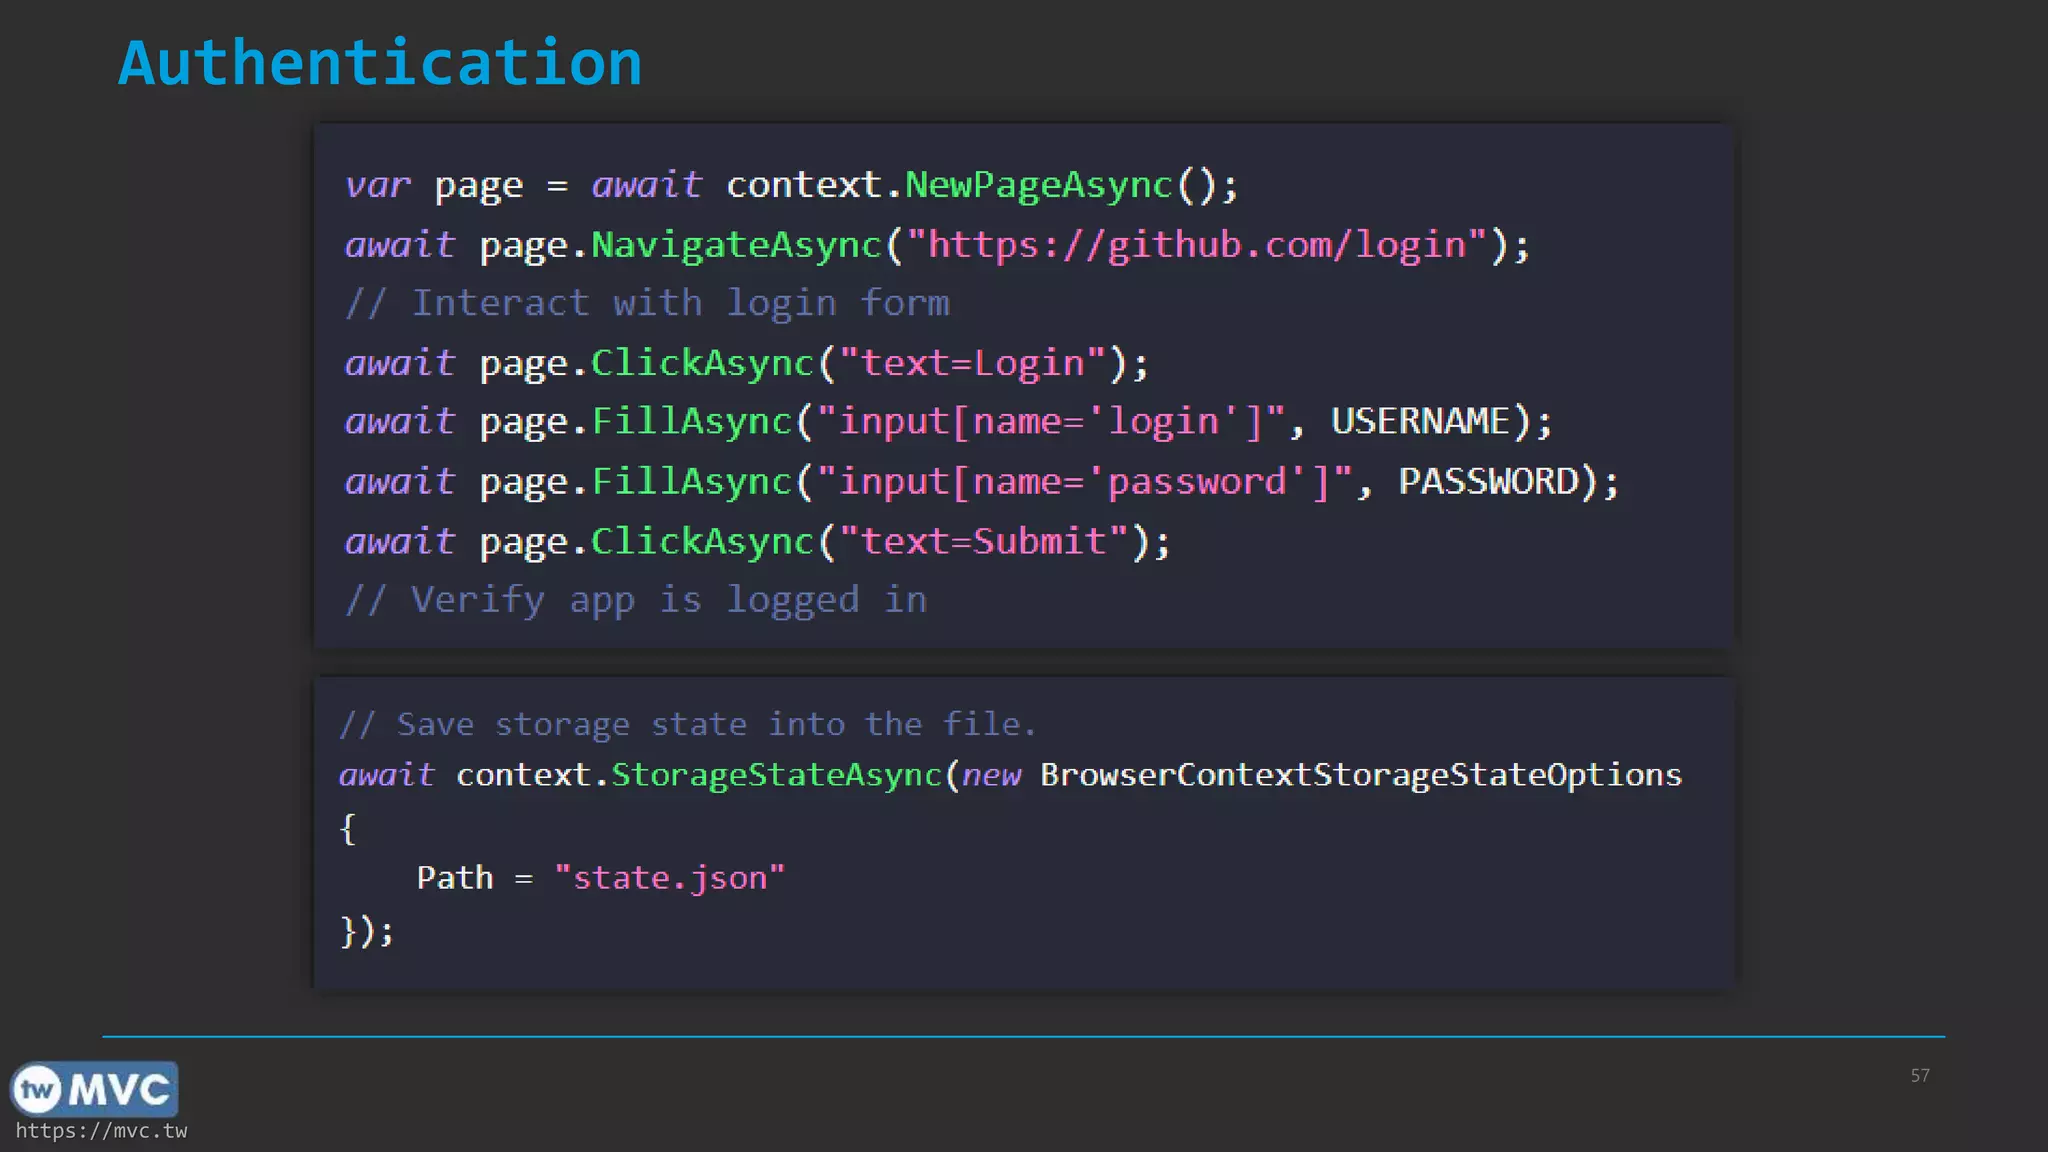2048x1152 pixels.
Task: Click the StorageStateAsync method name
Action: point(777,775)
